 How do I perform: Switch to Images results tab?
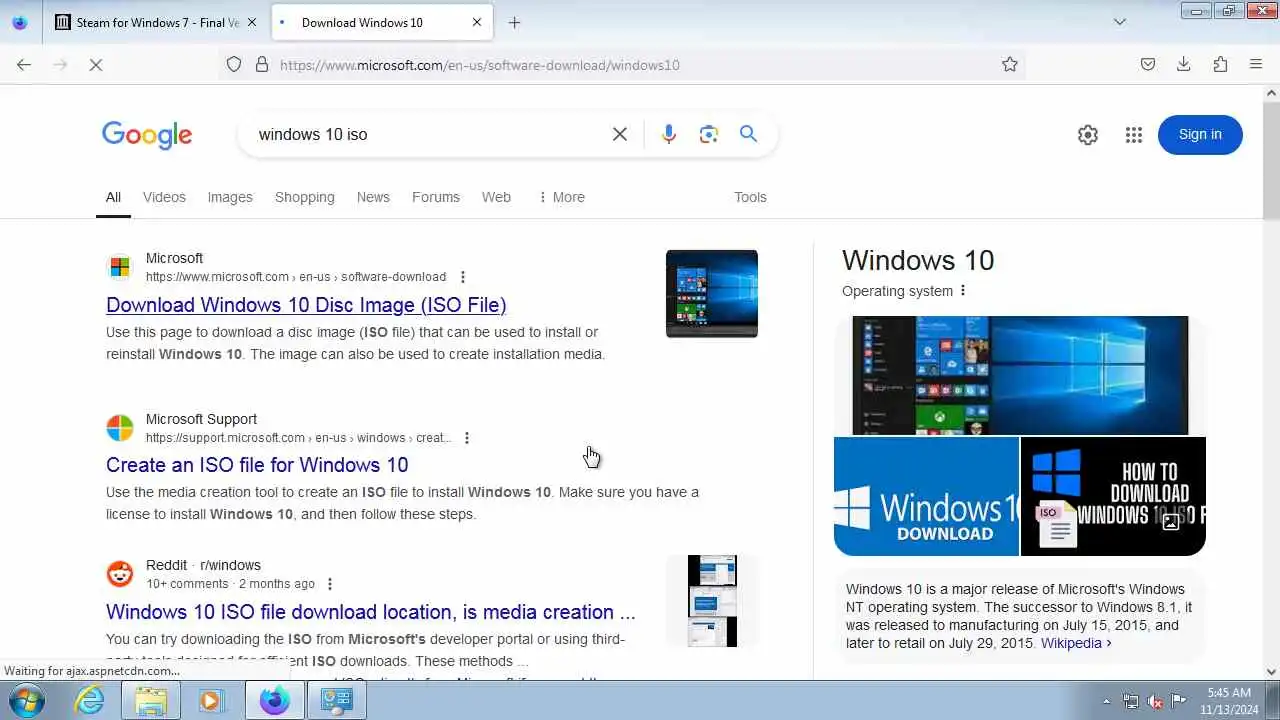(x=230, y=197)
